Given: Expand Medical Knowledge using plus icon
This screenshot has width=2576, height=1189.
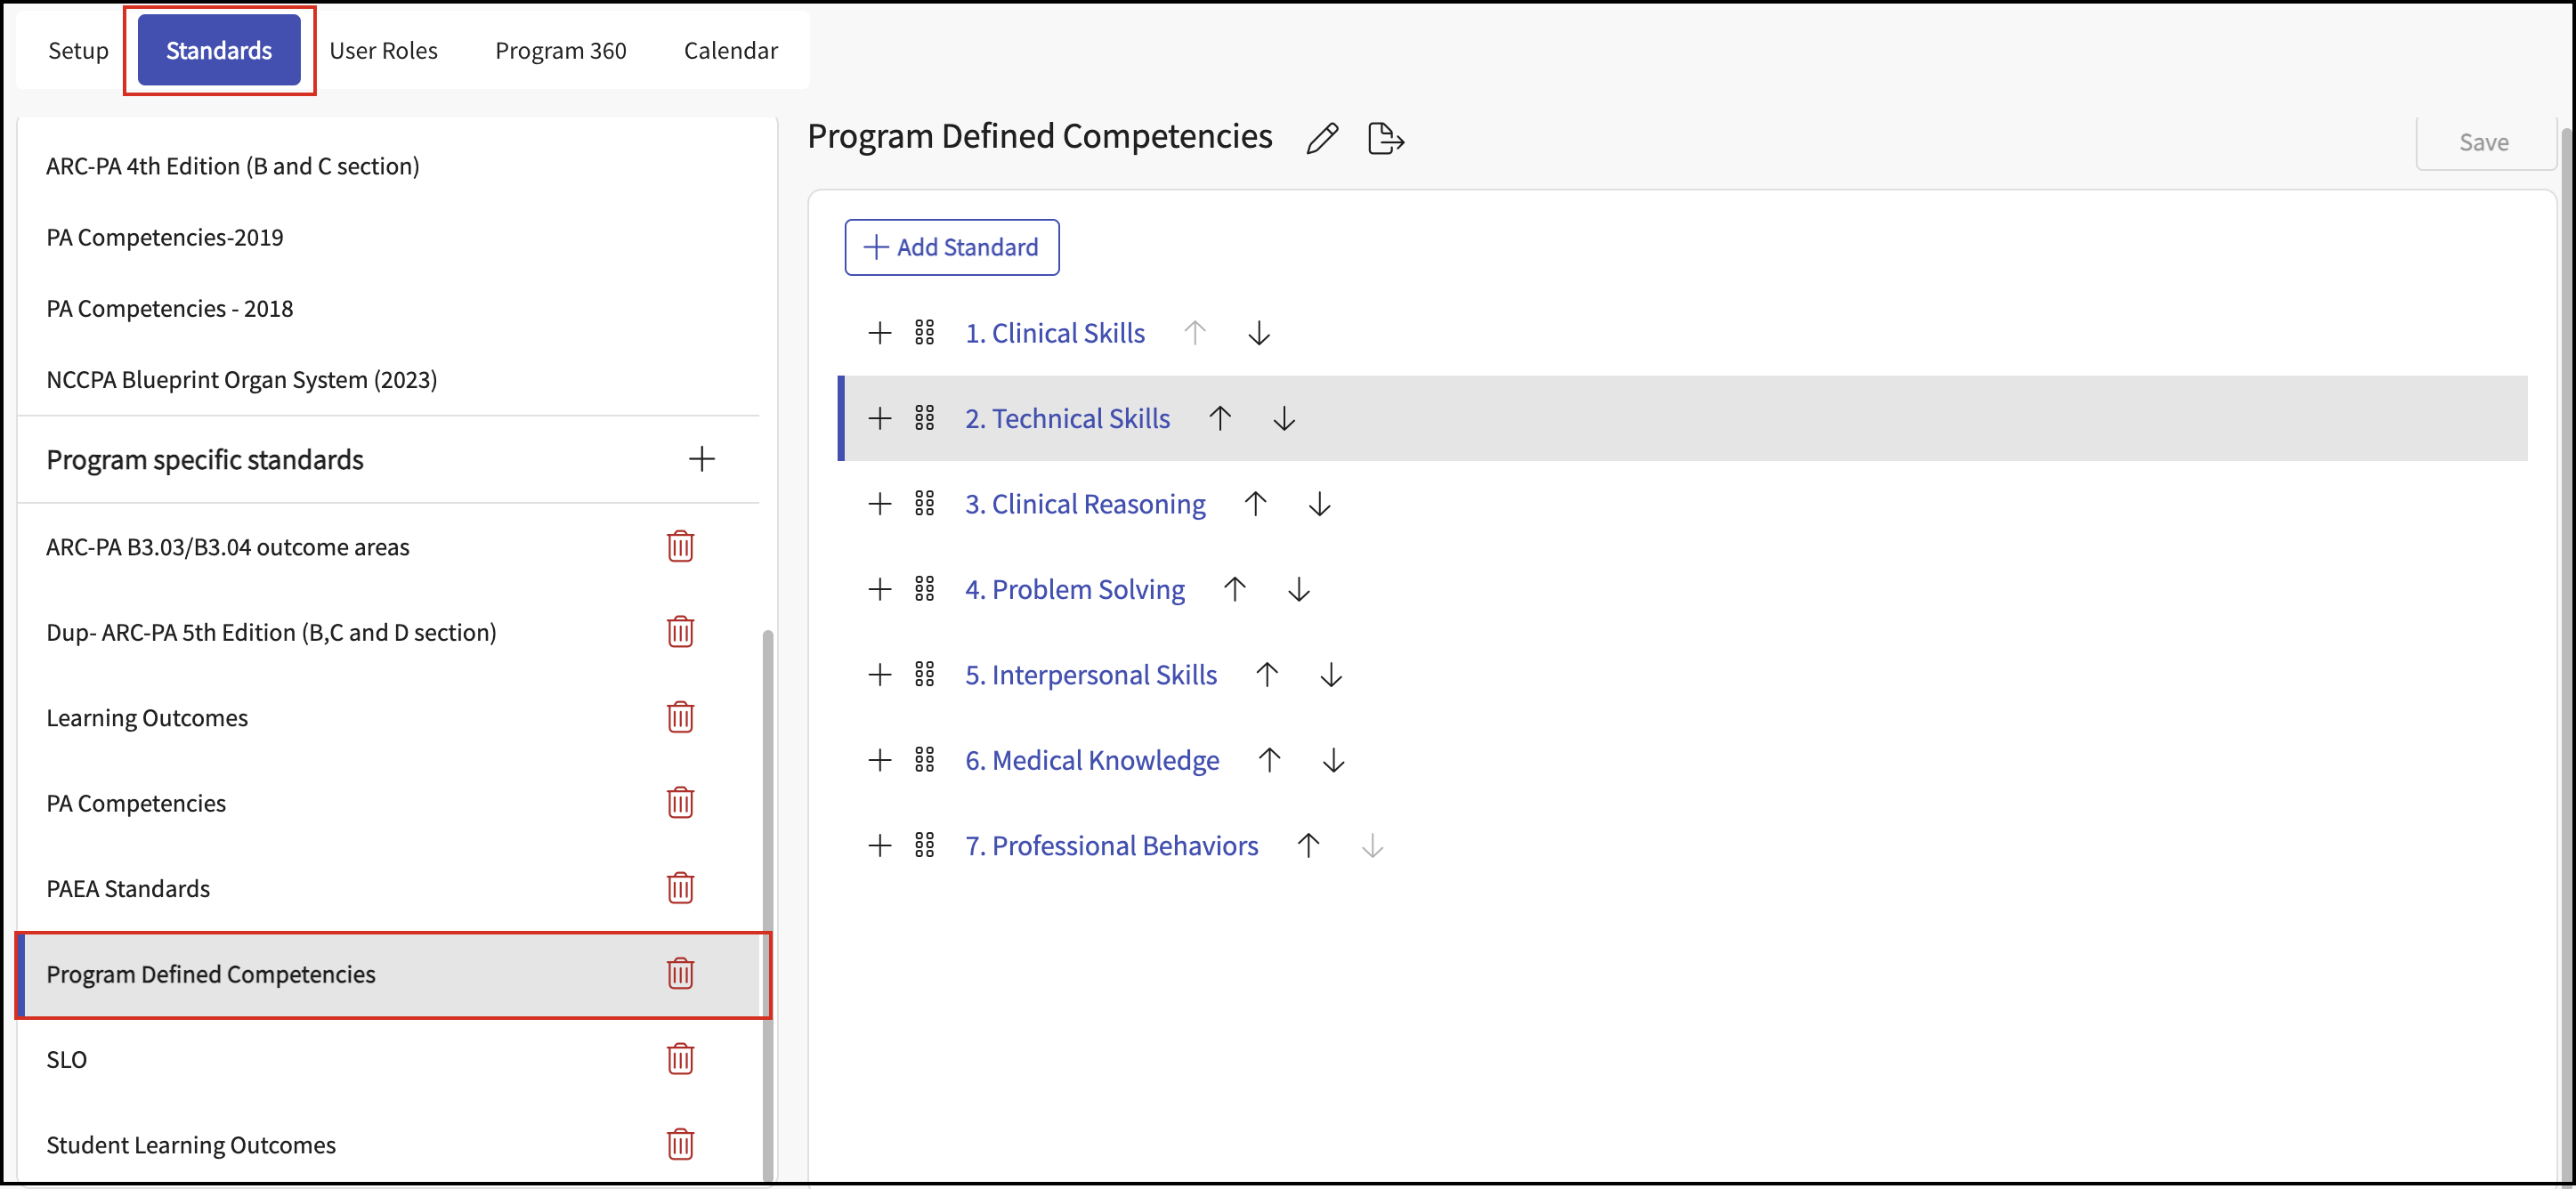Looking at the screenshot, I should point(879,760).
